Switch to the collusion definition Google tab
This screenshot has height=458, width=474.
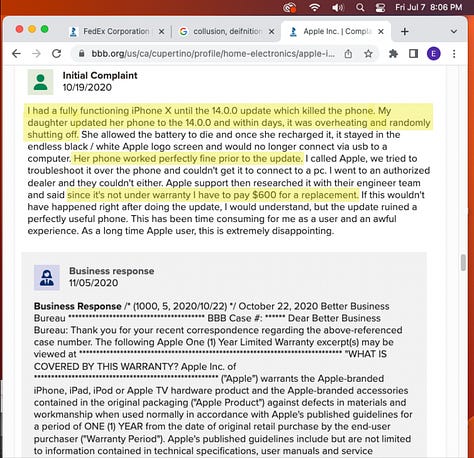coord(227,31)
